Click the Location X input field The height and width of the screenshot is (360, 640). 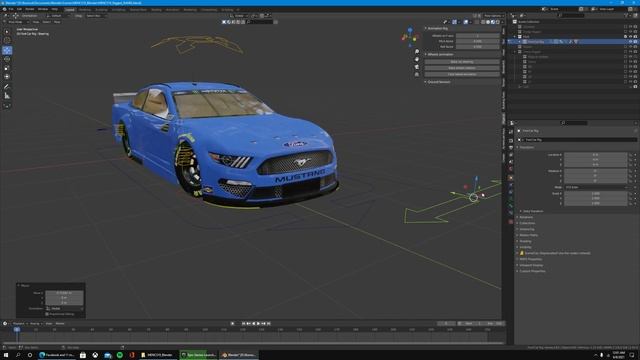pos(596,155)
